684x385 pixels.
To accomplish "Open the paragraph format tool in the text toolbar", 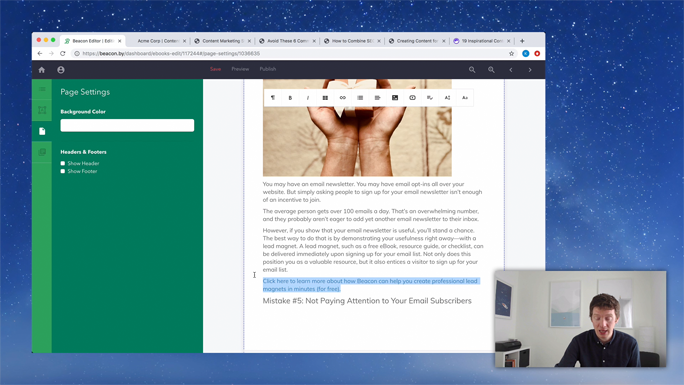I will (x=273, y=98).
